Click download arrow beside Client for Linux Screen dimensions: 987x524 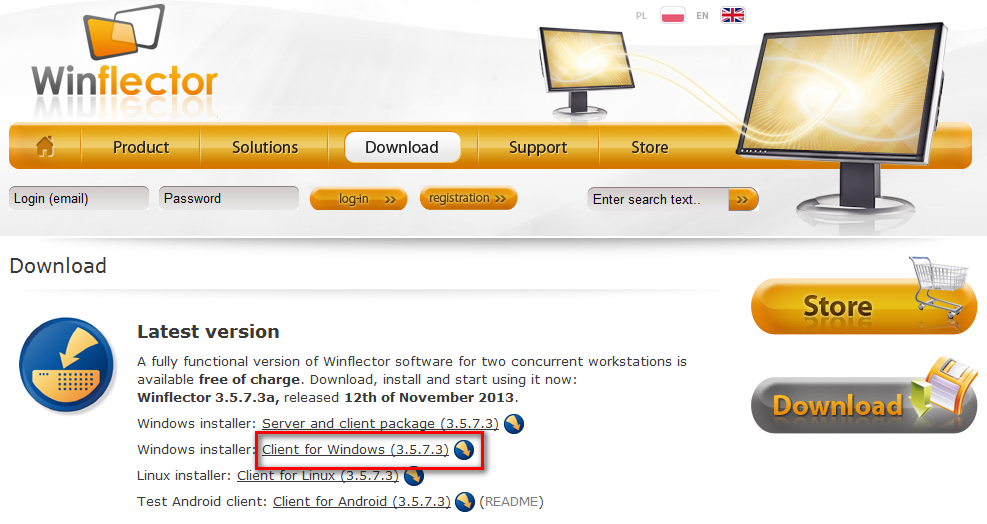[x=414, y=476]
